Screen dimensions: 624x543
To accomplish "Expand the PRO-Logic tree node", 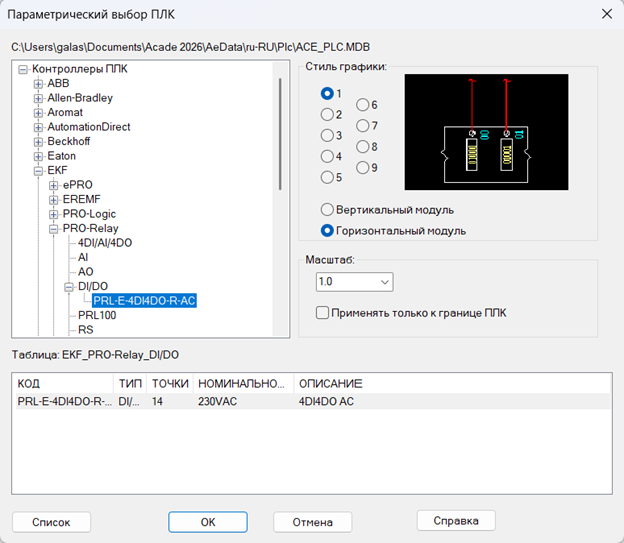I will pos(53,215).
